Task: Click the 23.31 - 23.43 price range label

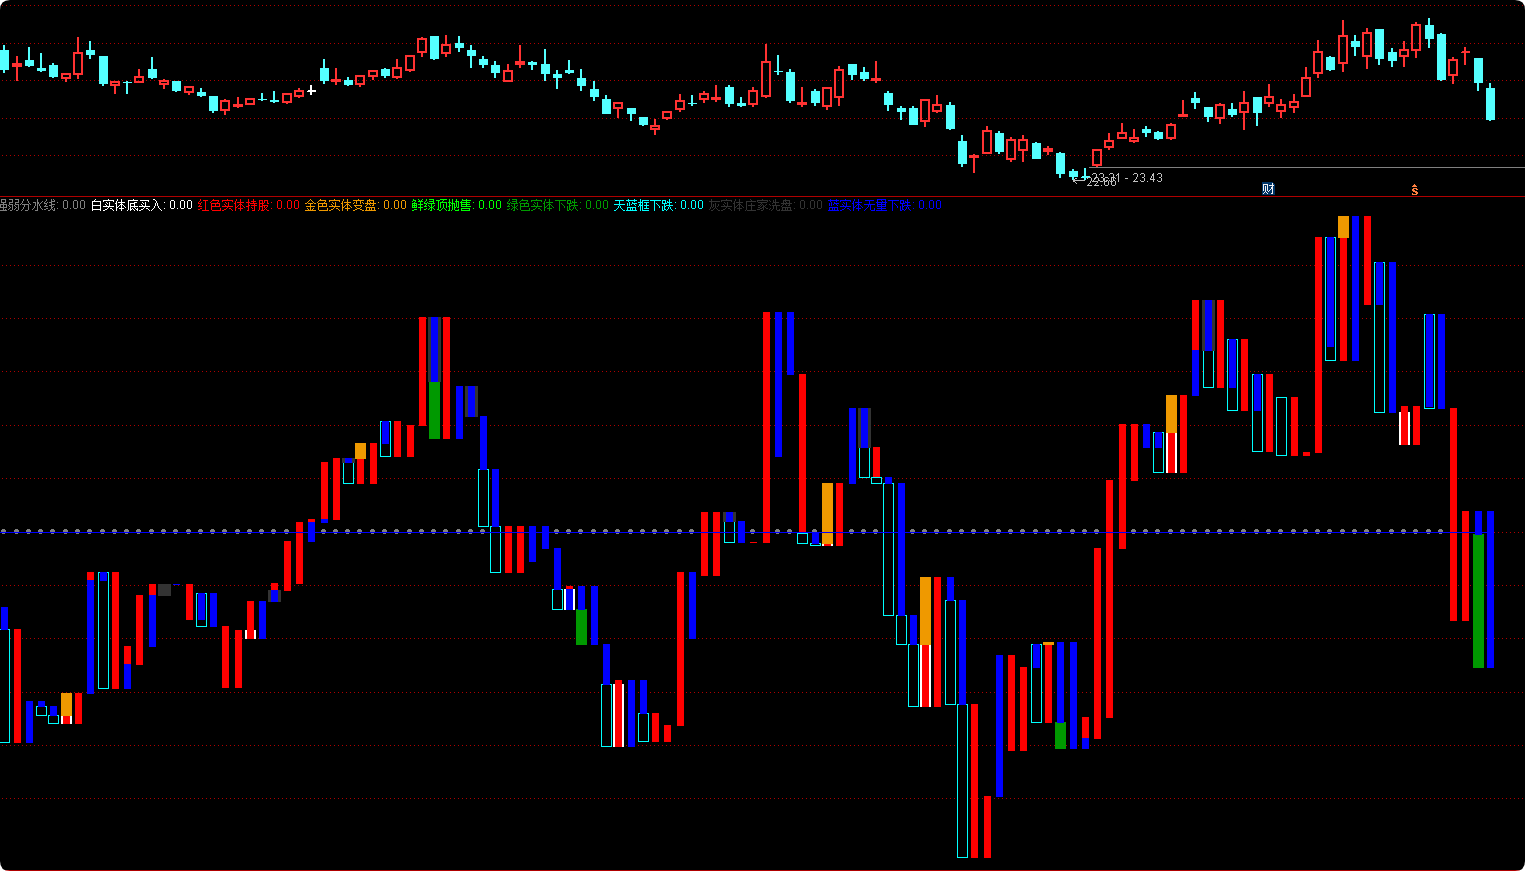Action: point(1127,178)
